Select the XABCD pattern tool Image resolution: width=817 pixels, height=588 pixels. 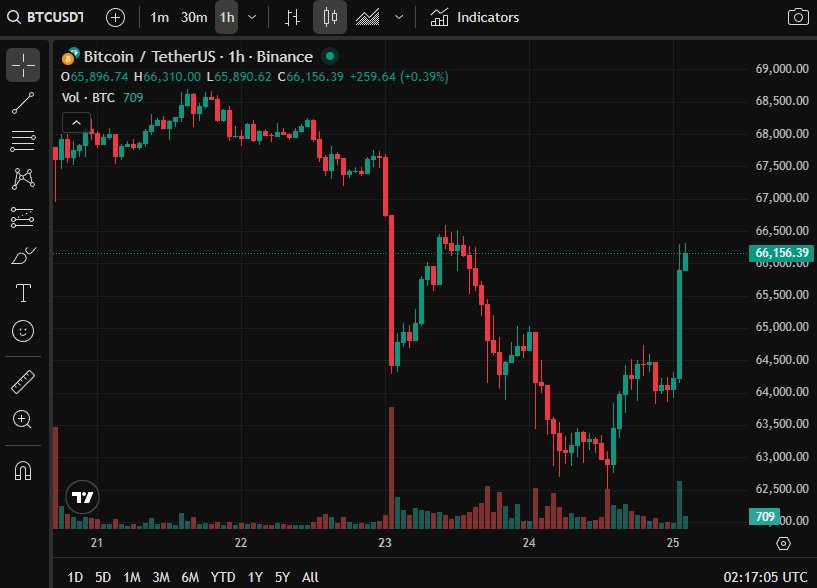click(x=22, y=179)
